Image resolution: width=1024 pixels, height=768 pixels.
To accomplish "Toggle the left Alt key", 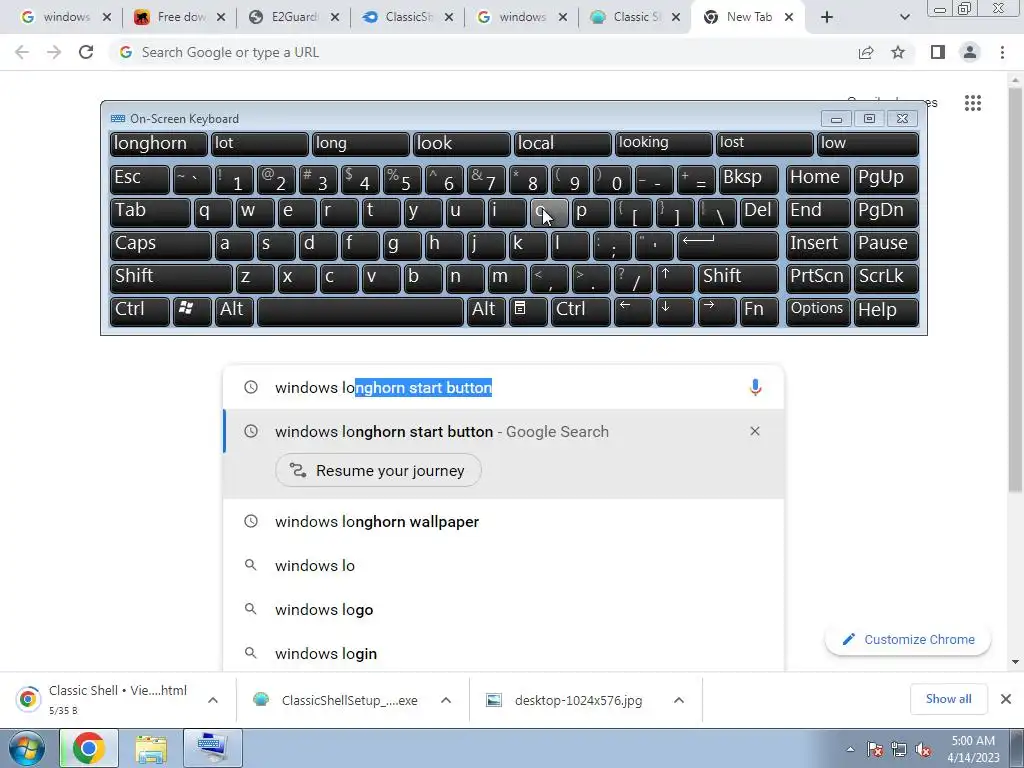I will [x=234, y=311].
